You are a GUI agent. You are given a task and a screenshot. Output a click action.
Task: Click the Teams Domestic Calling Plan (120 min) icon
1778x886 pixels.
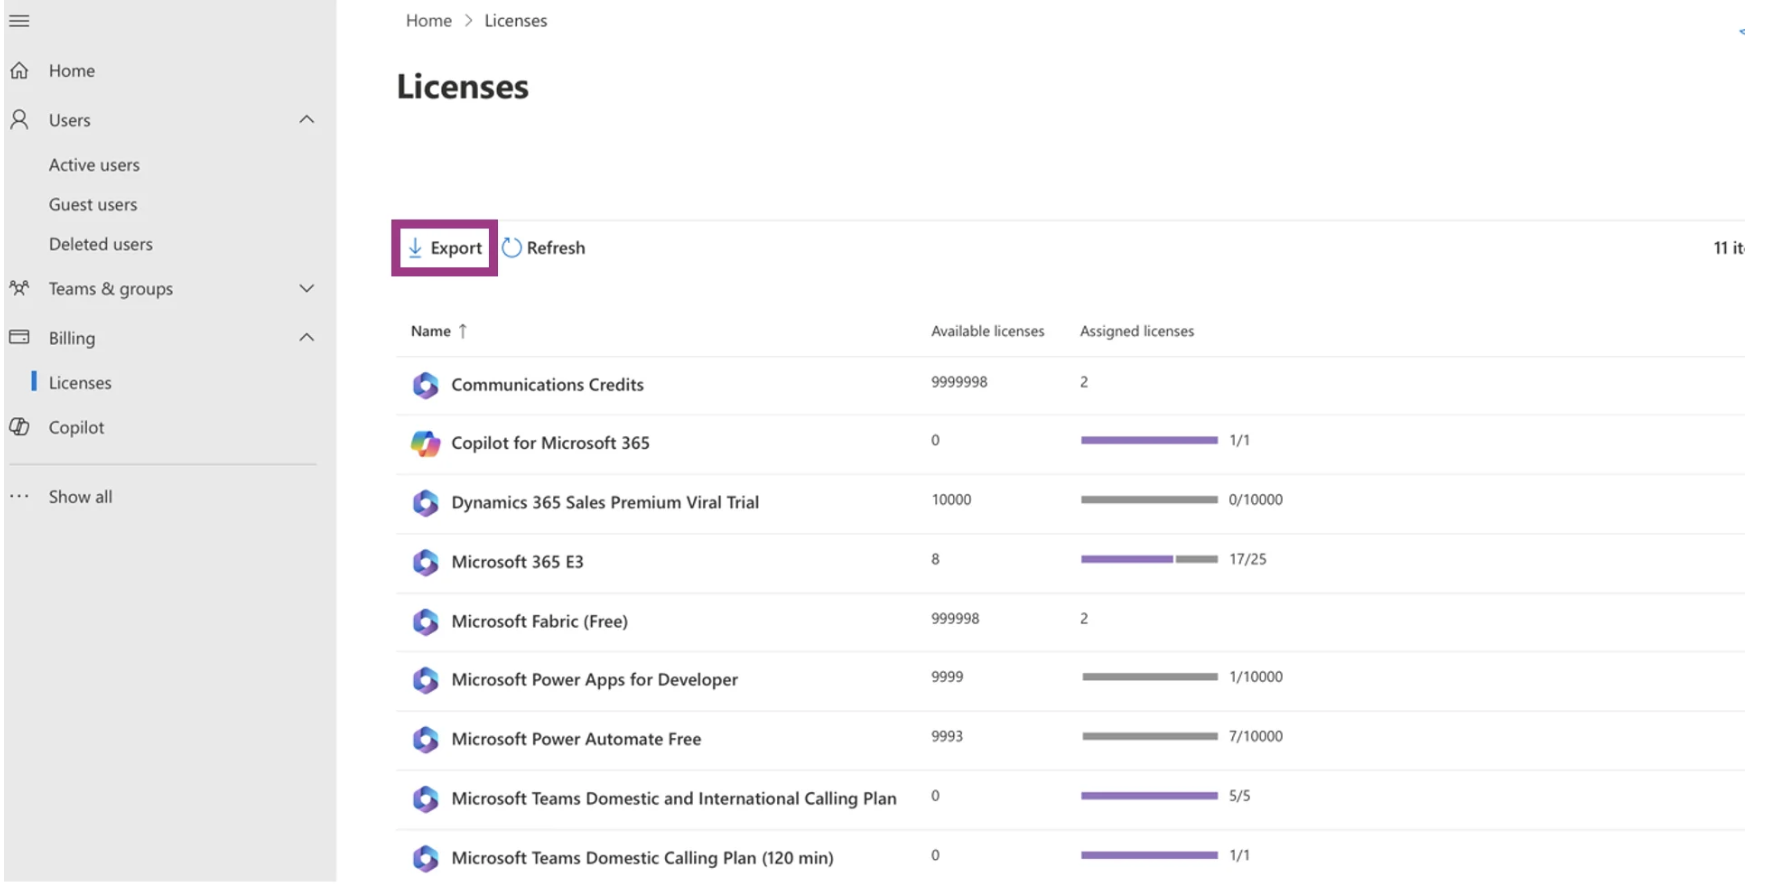click(x=426, y=858)
